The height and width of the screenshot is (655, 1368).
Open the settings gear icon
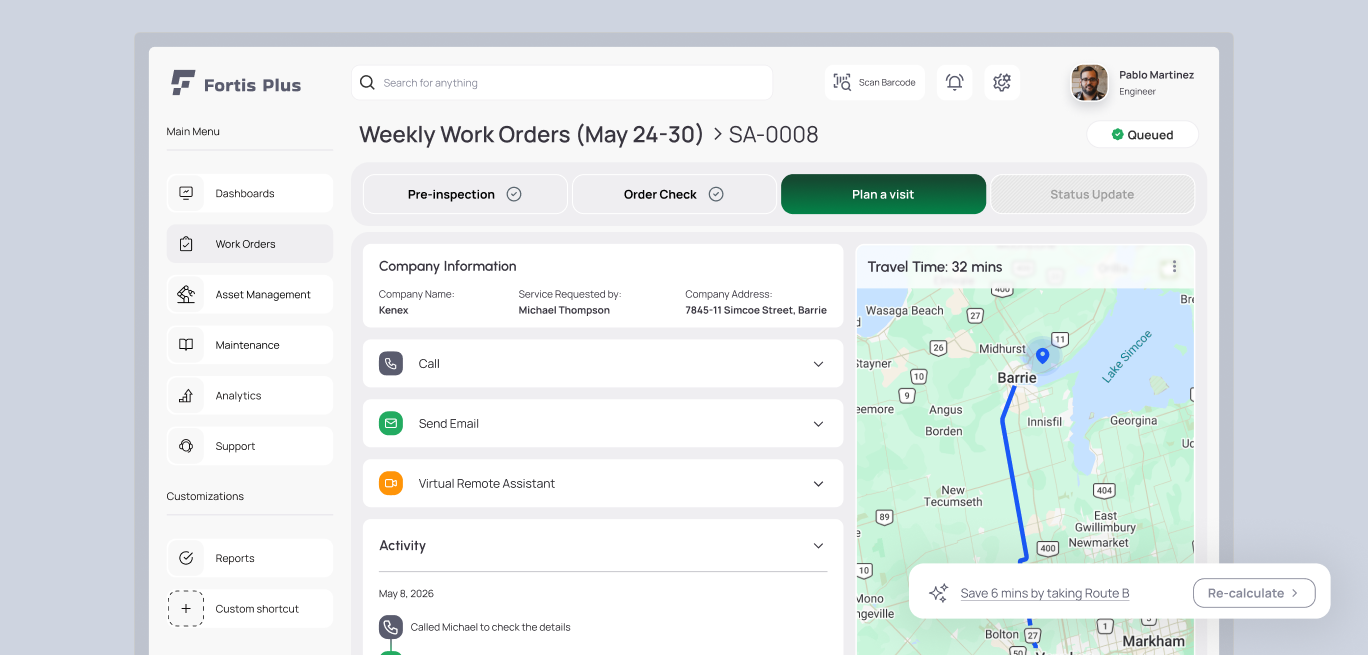(1002, 83)
